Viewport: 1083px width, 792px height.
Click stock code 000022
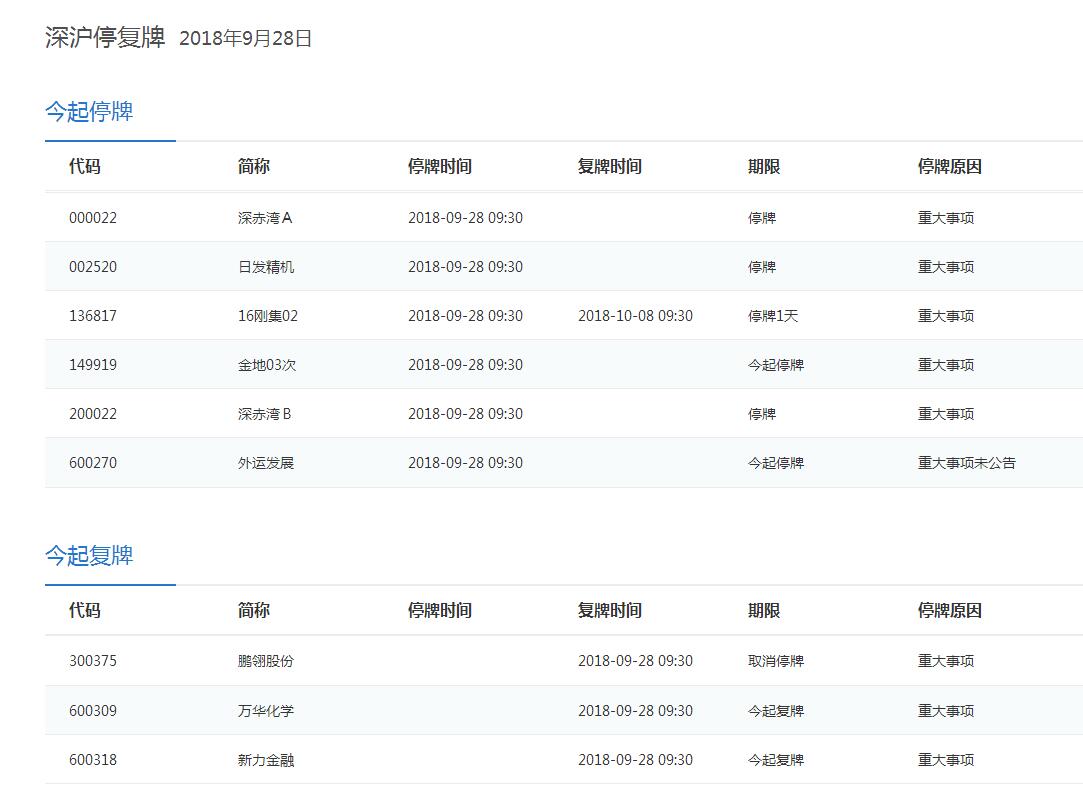pos(93,218)
